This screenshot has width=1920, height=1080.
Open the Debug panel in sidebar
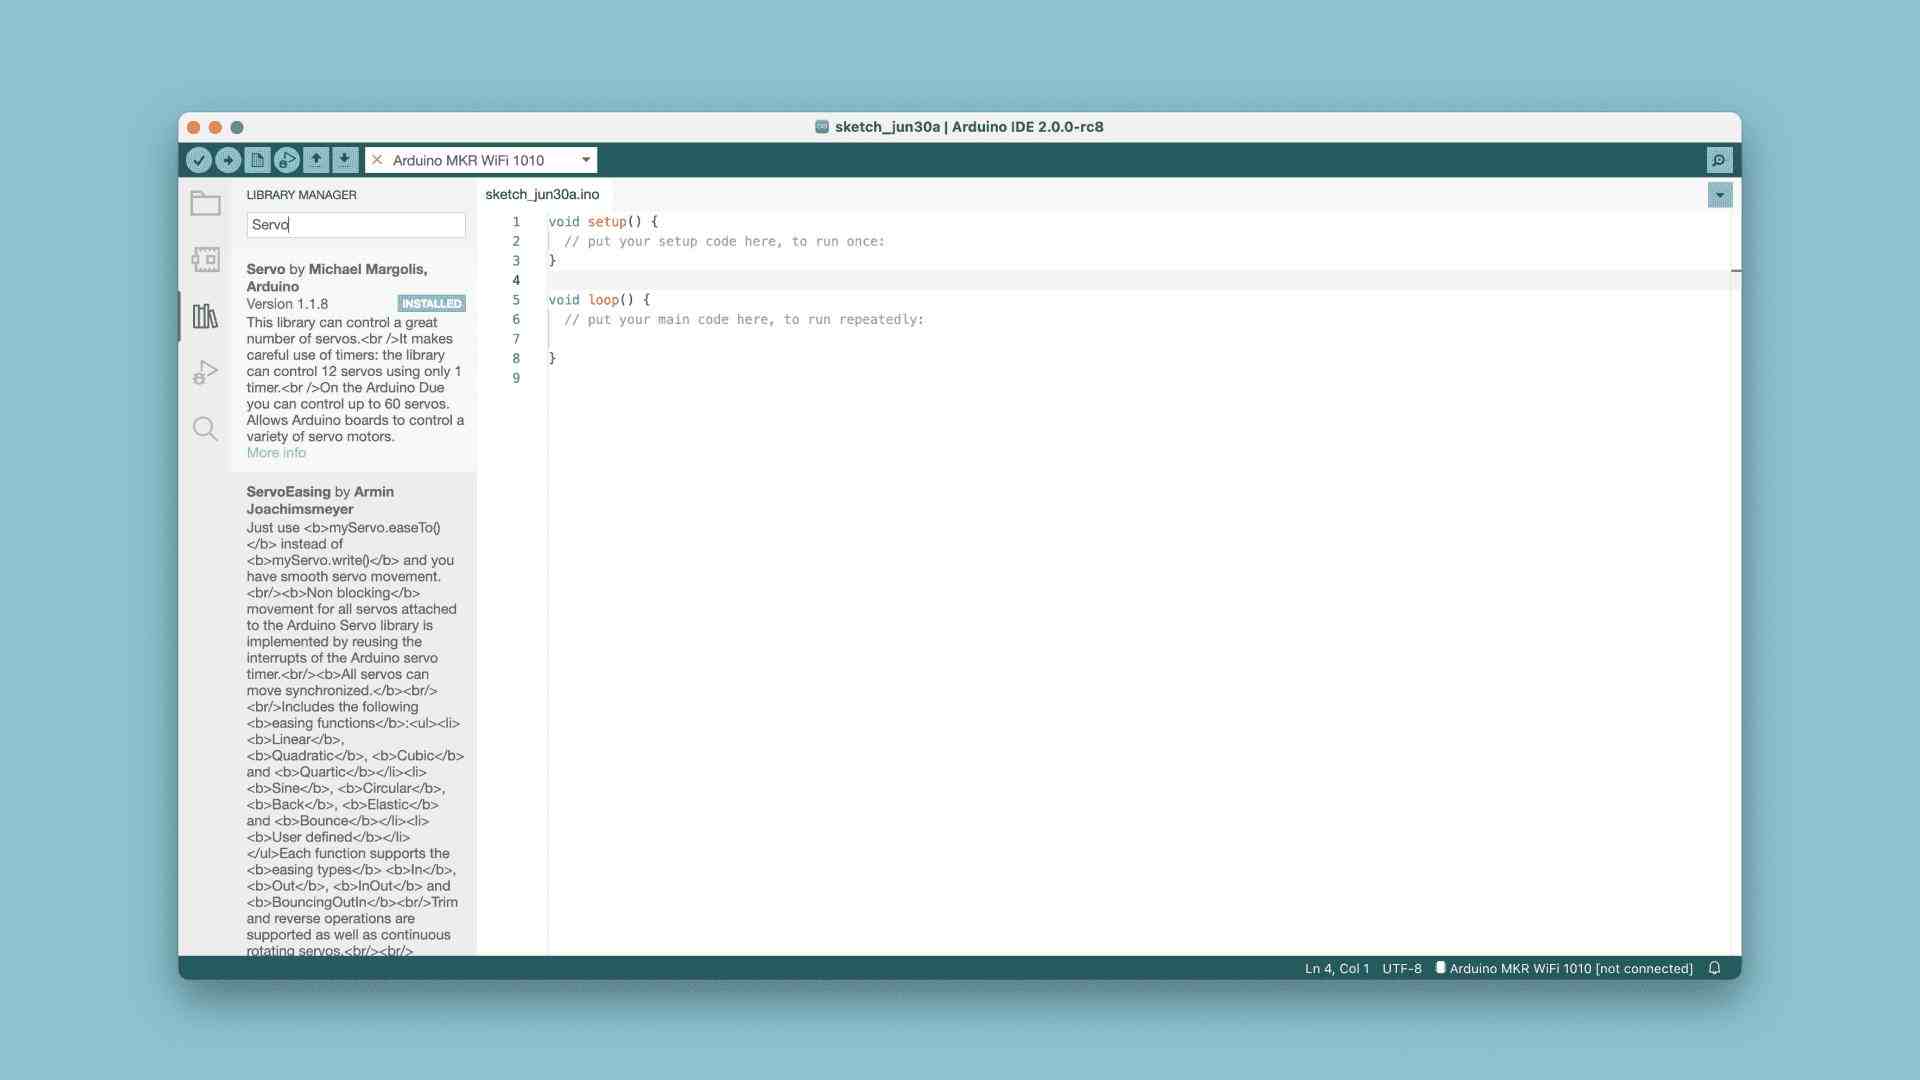pos(205,373)
